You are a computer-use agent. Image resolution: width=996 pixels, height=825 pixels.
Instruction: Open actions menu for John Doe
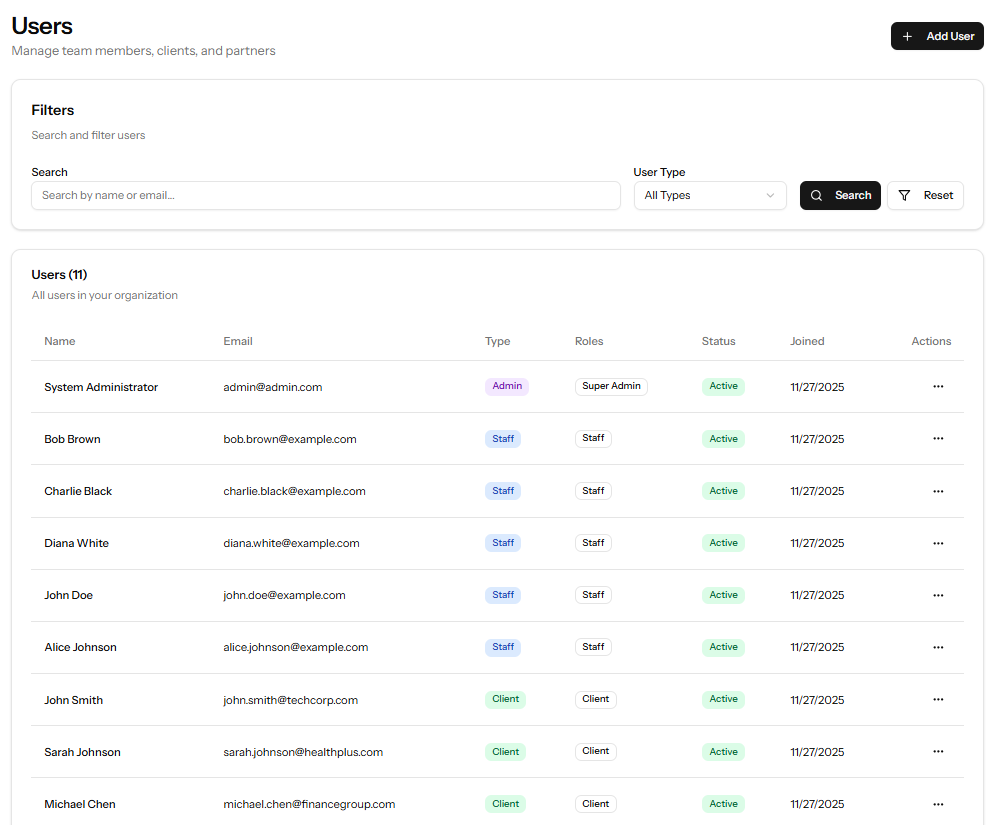(938, 595)
